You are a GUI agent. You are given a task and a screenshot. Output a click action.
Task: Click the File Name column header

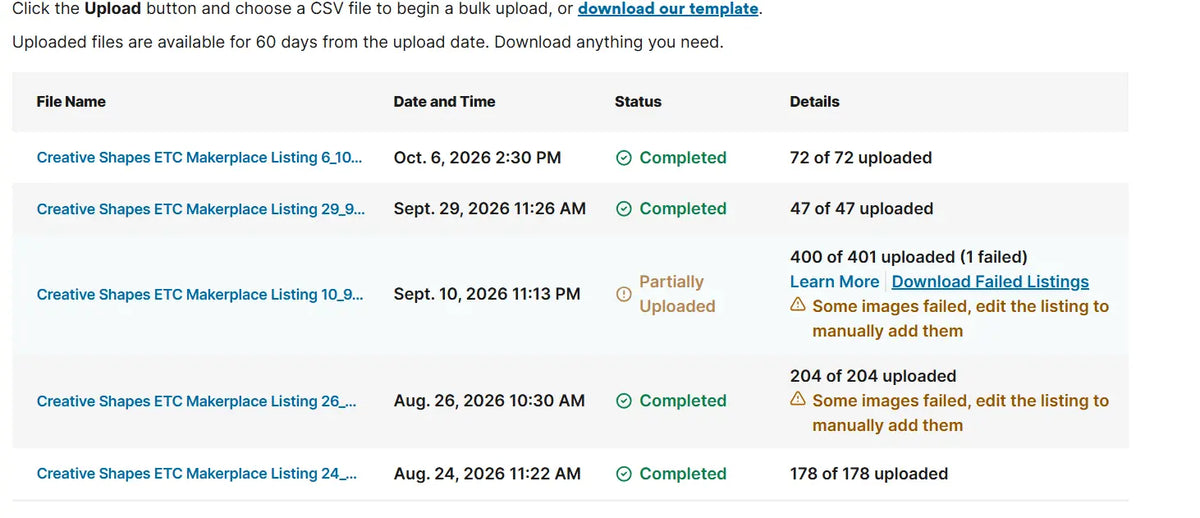coord(71,102)
